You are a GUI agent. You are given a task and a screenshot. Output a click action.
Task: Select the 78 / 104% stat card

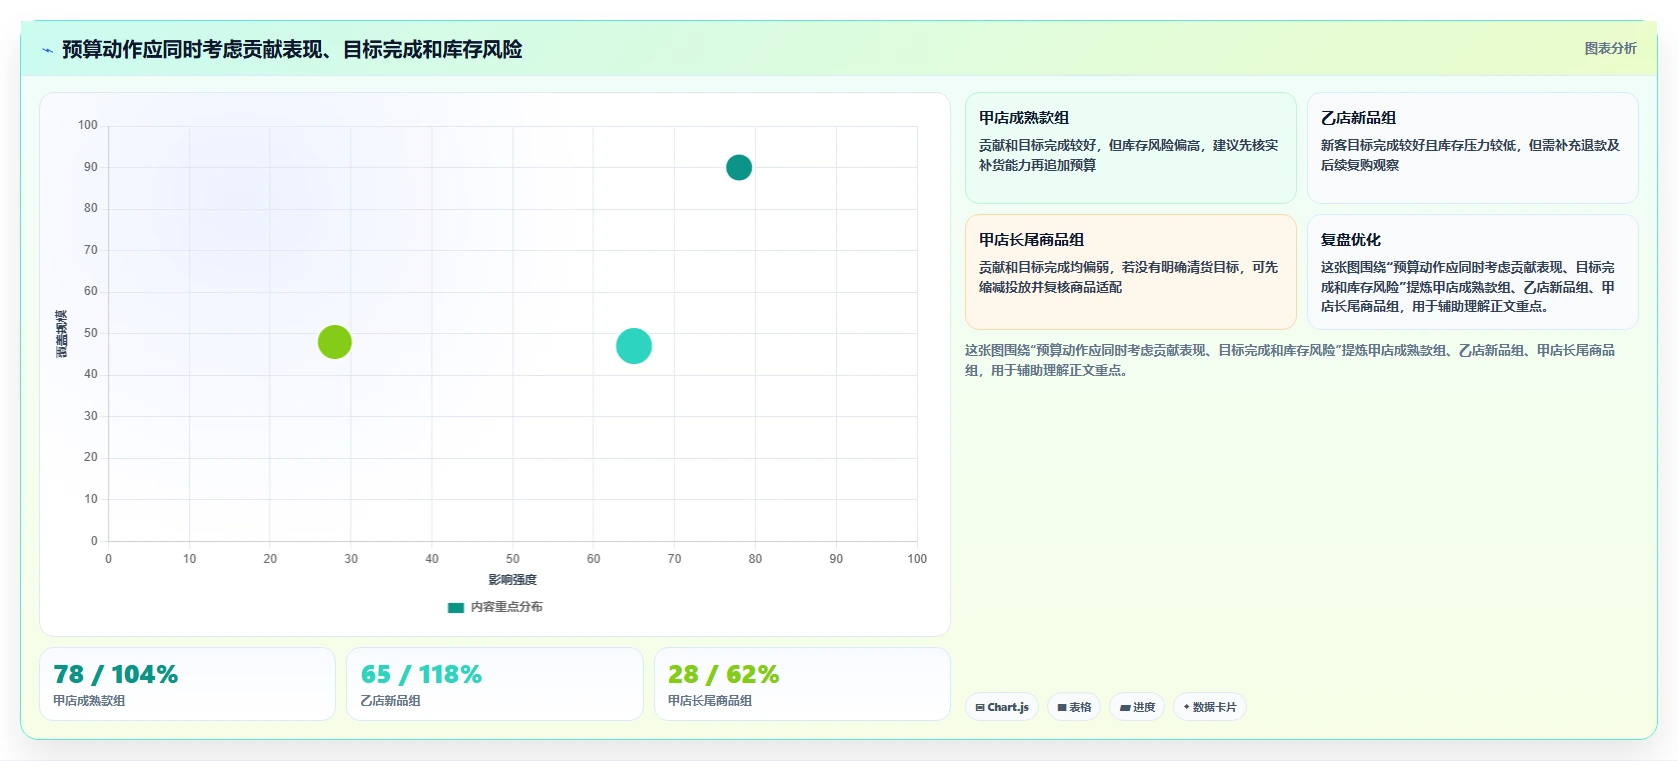(188, 684)
